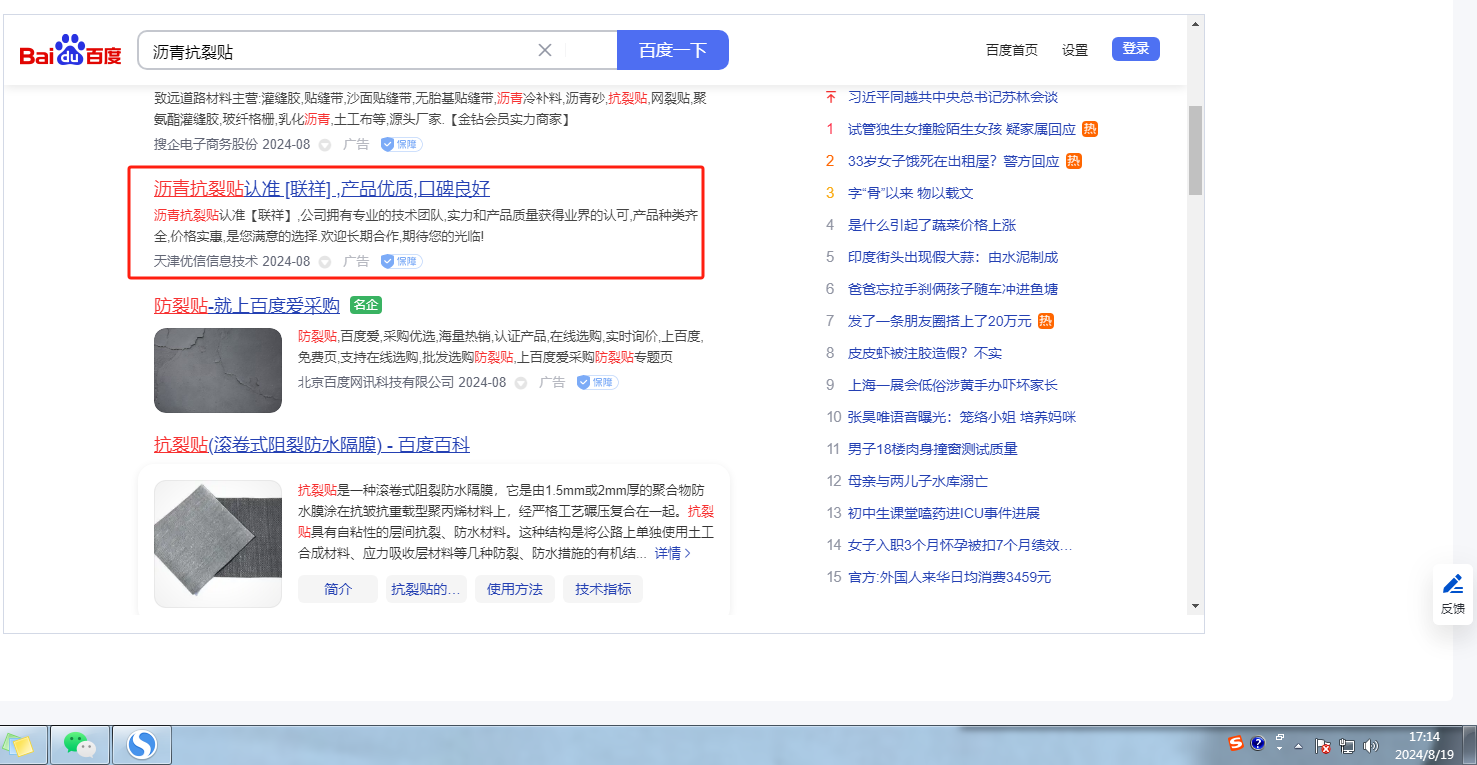Open the 反馈 feedback pencil icon
1477x765 pixels.
(1452, 584)
